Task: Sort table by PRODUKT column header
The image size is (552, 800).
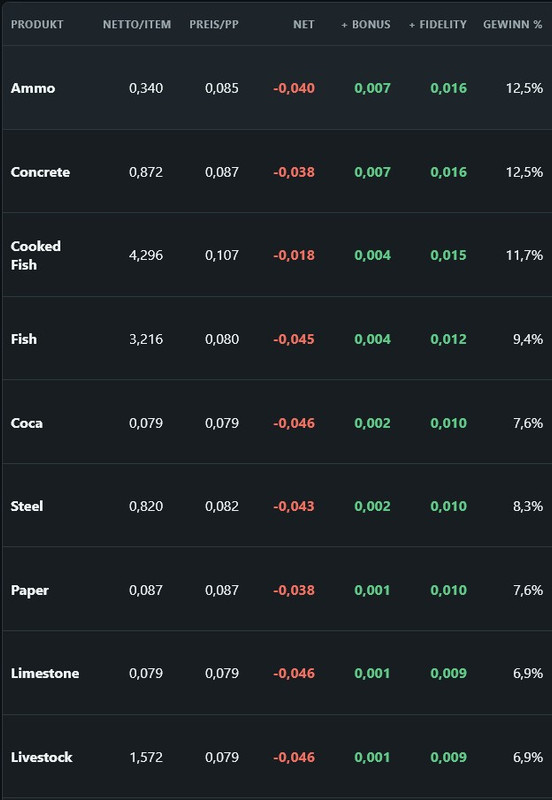Action: 37,24
